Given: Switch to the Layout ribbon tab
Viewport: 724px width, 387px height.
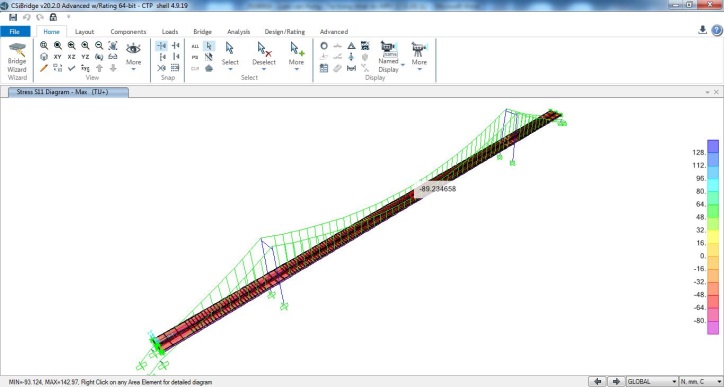Looking at the screenshot, I should point(84,31).
